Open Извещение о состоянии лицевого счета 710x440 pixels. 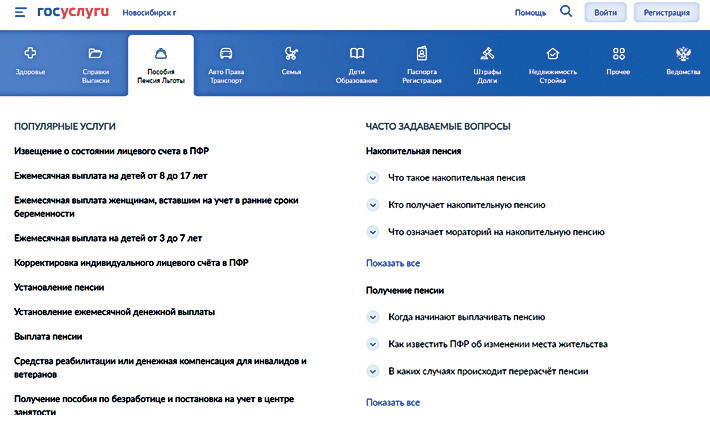pyautogui.click(x=111, y=151)
